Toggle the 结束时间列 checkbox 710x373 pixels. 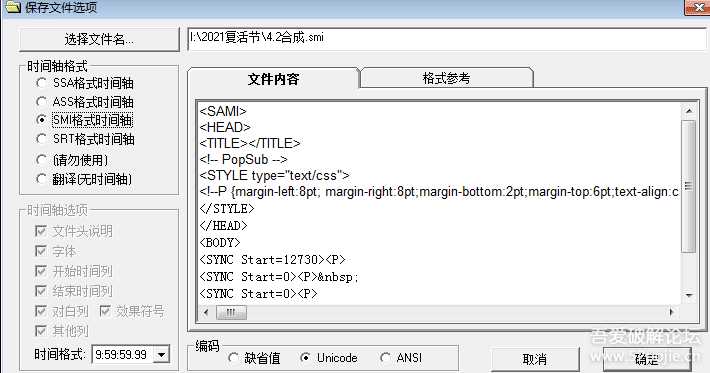73,291
